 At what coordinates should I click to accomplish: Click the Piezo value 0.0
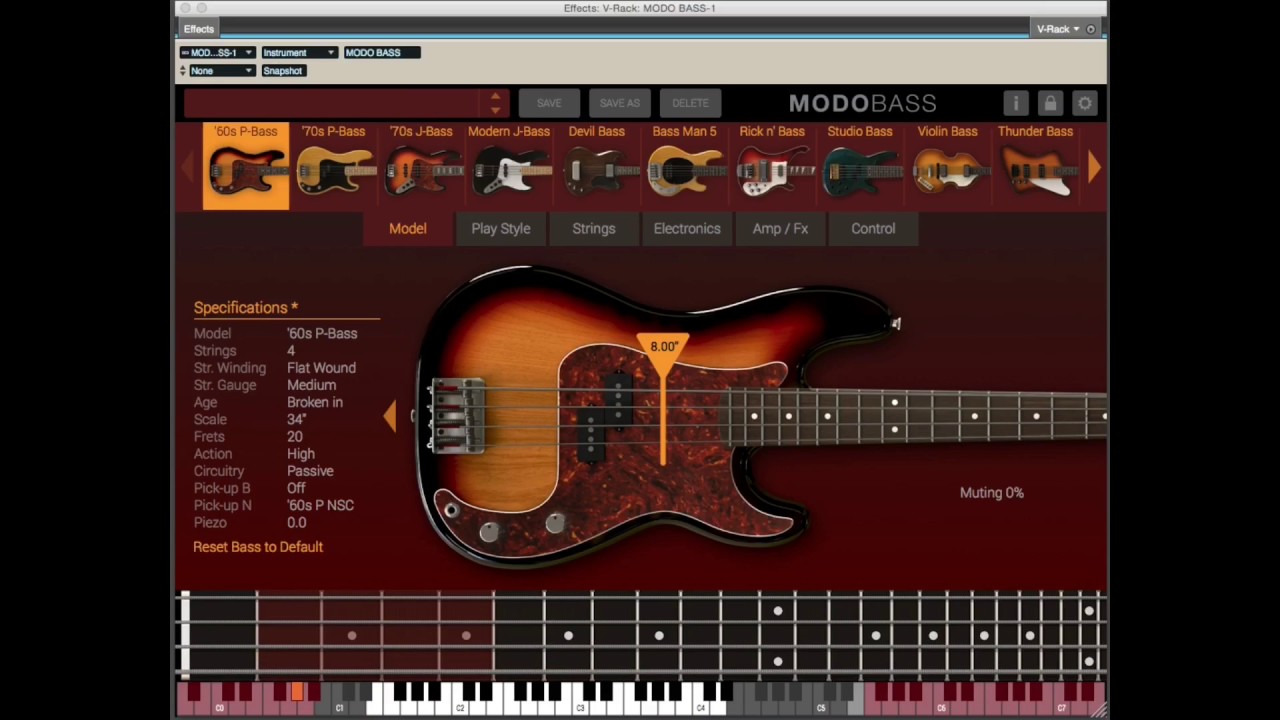tap(297, 523)
